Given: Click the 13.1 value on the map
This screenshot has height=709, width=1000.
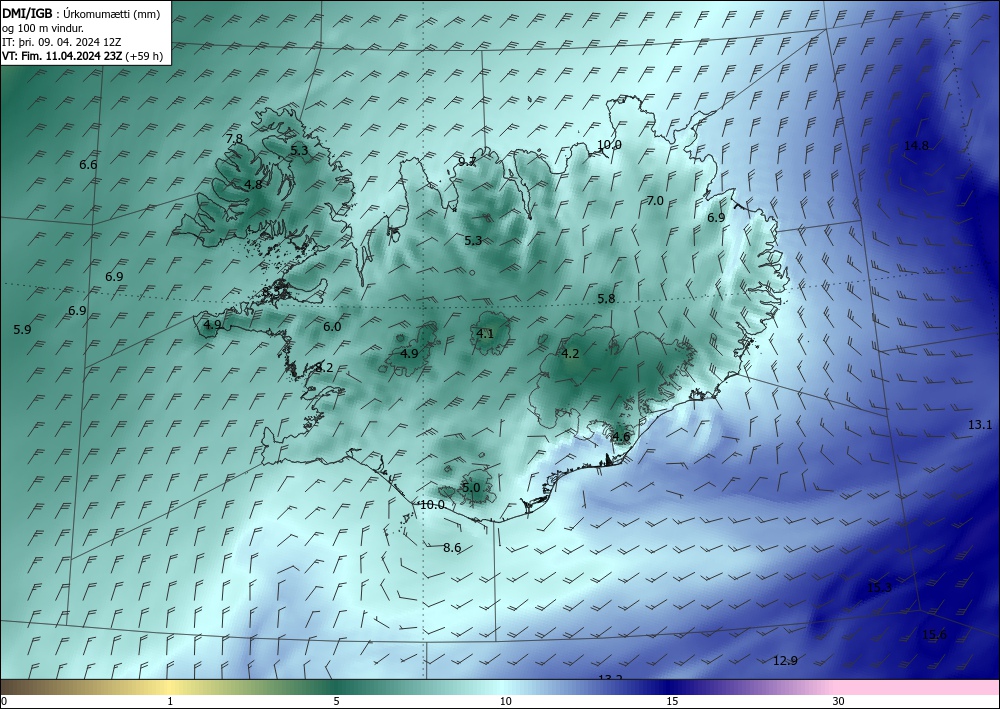Looking at the screenshot, I should point(980,424).
